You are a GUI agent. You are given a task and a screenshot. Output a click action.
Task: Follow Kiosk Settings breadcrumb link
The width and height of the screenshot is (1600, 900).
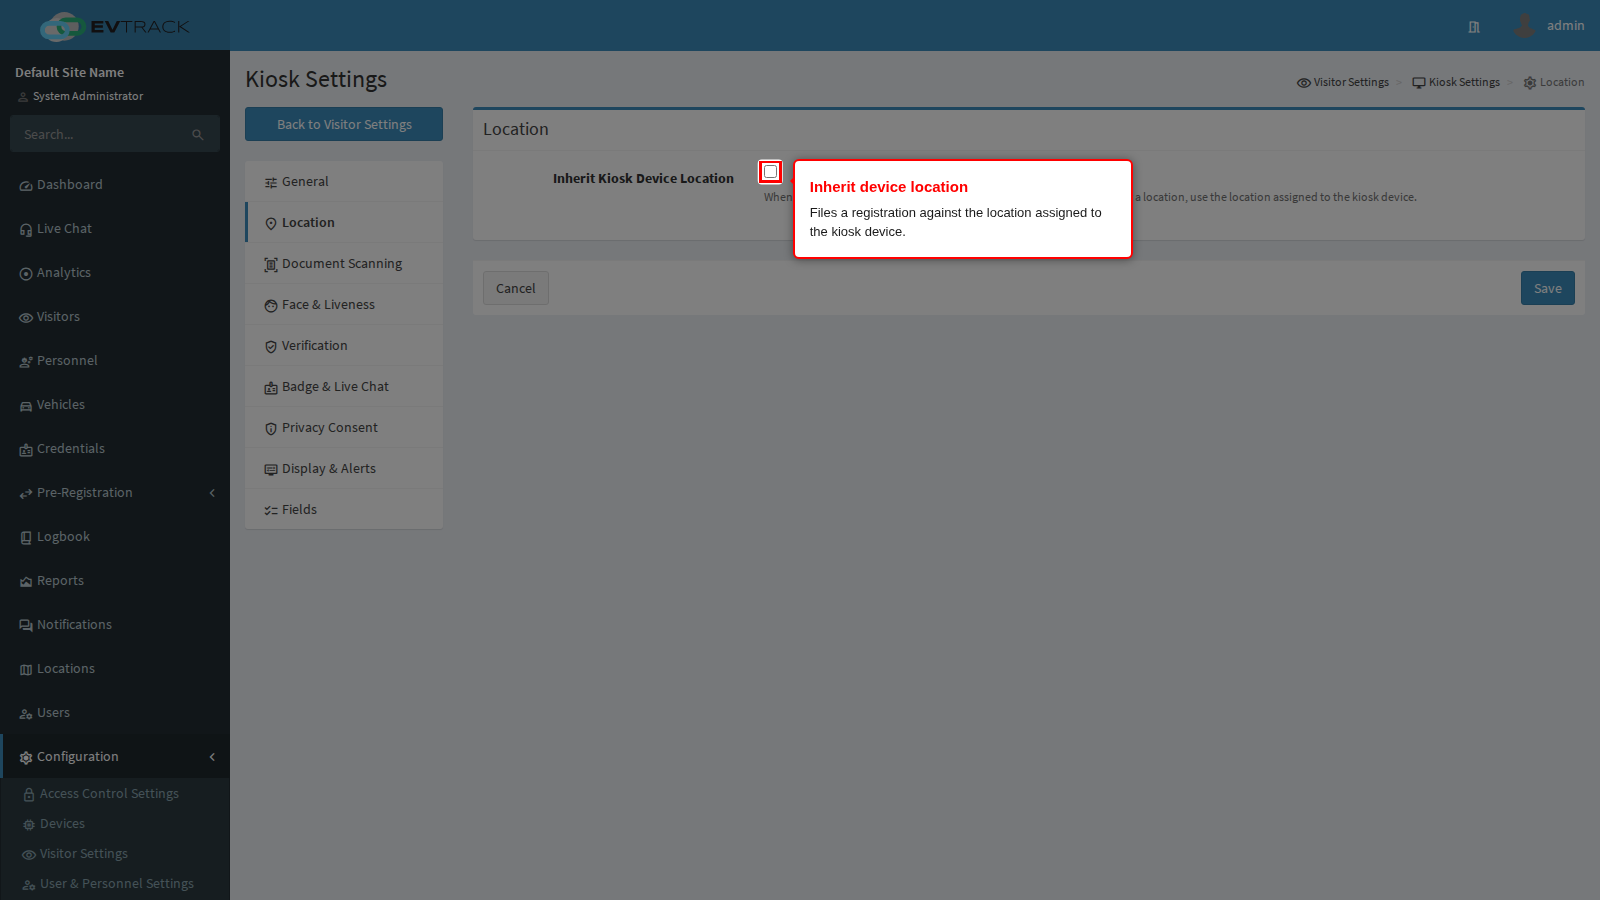coord(1456,82)
